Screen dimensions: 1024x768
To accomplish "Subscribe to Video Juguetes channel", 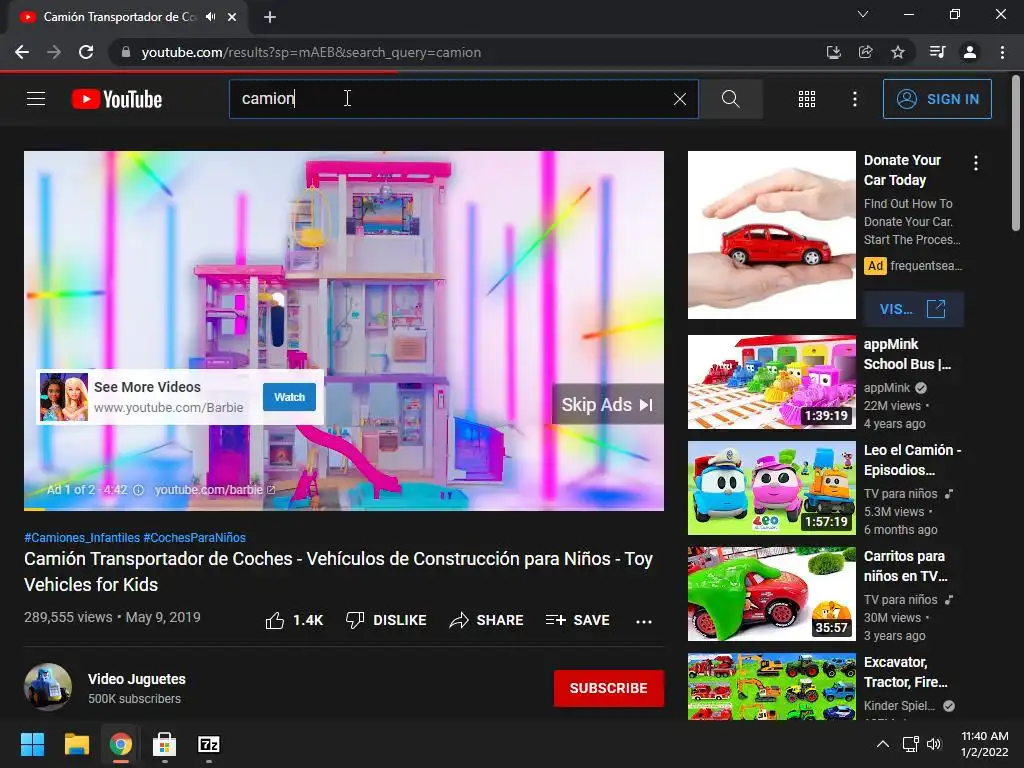I will tap(609, 688).
